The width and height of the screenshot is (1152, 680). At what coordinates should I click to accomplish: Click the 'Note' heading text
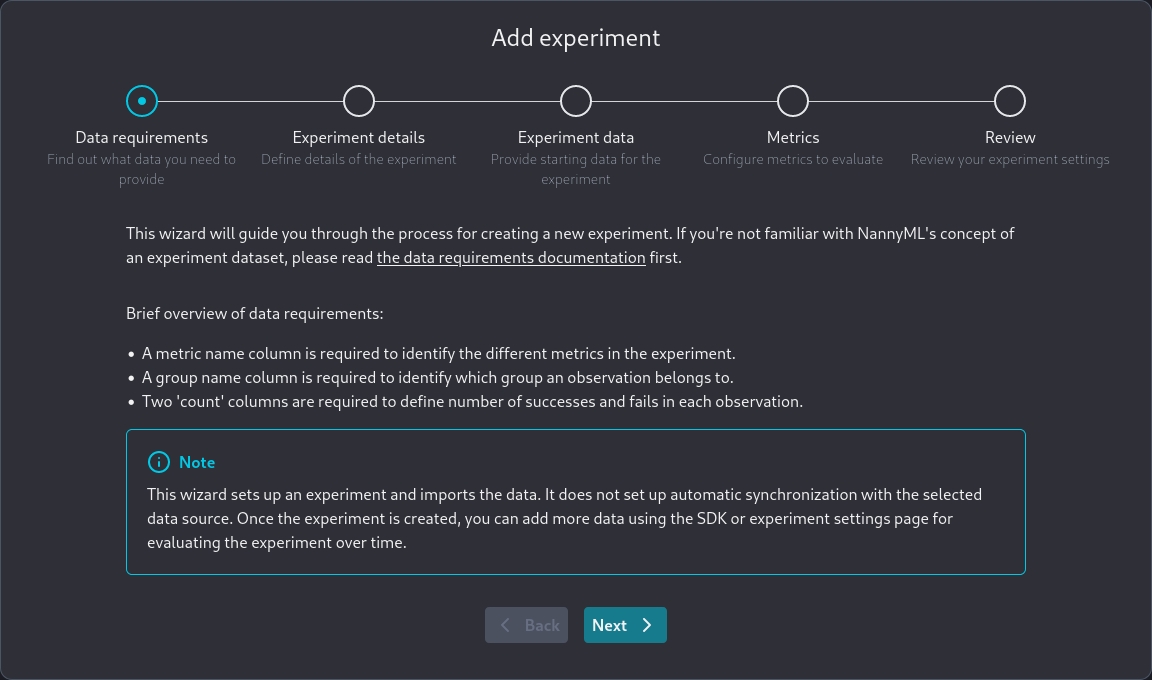[x=197, y=462]
